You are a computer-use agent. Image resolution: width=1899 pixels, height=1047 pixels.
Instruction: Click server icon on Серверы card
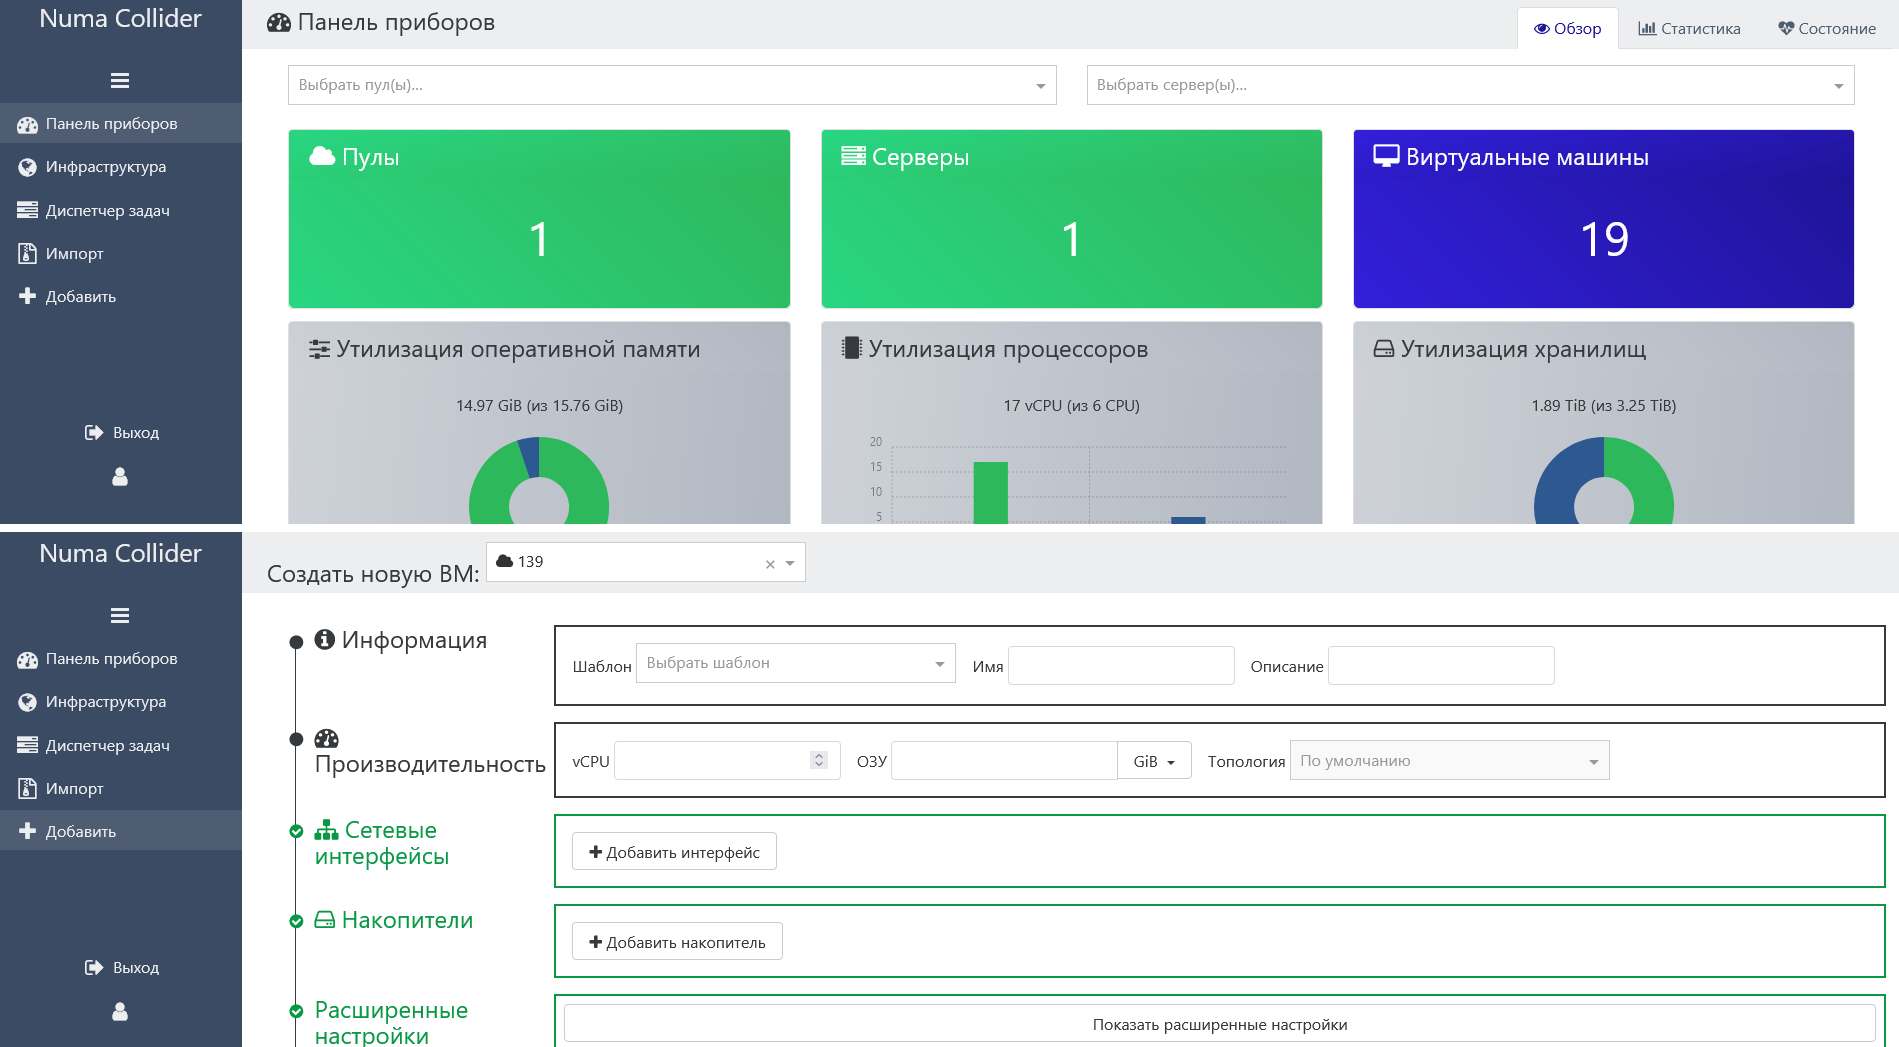click(853, 156)
